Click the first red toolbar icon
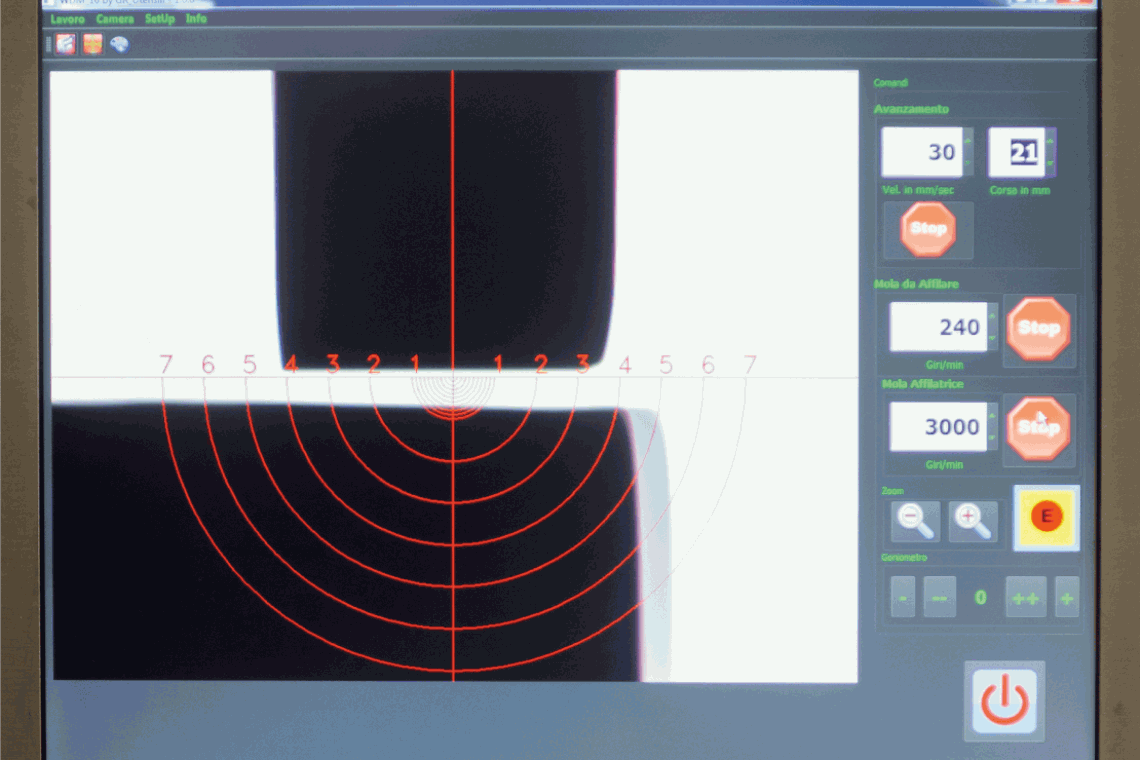This screenshot has width=1140, height=760. point(66,44)
